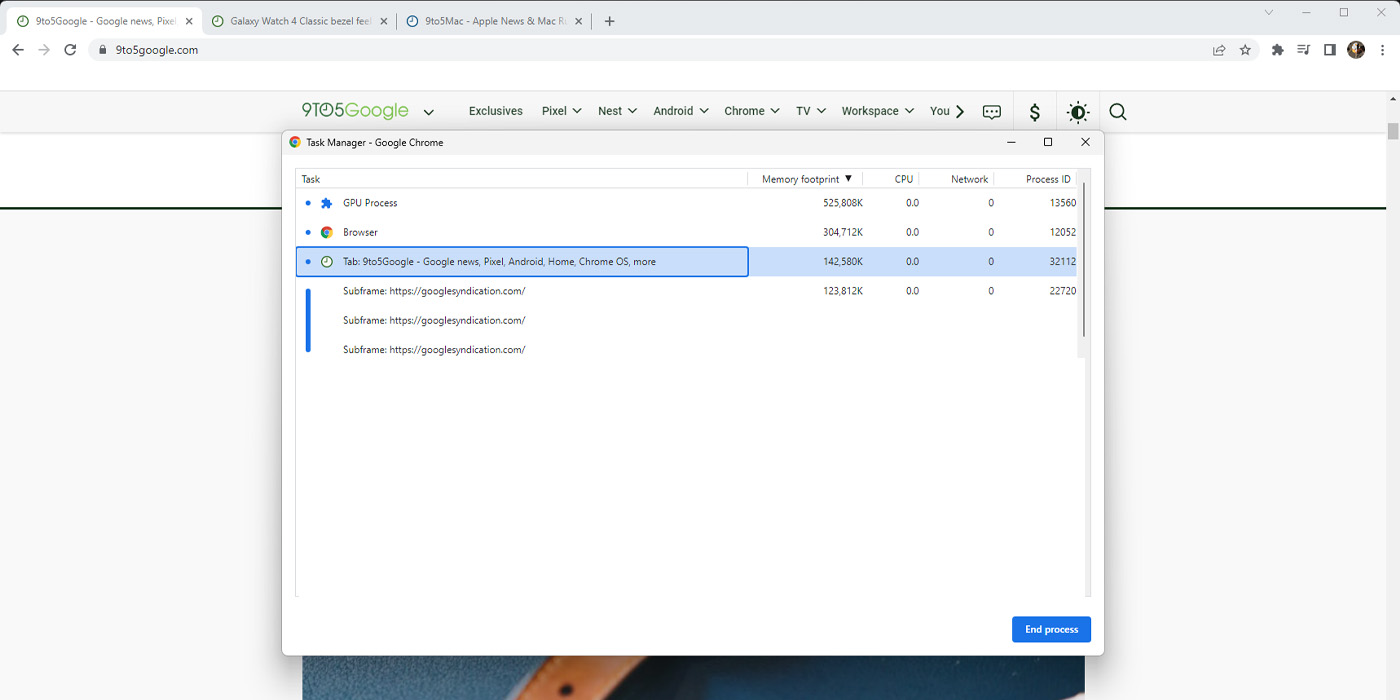Expand the Workspace dropdown chevron

pyautogui.click(x=910, y=111)
